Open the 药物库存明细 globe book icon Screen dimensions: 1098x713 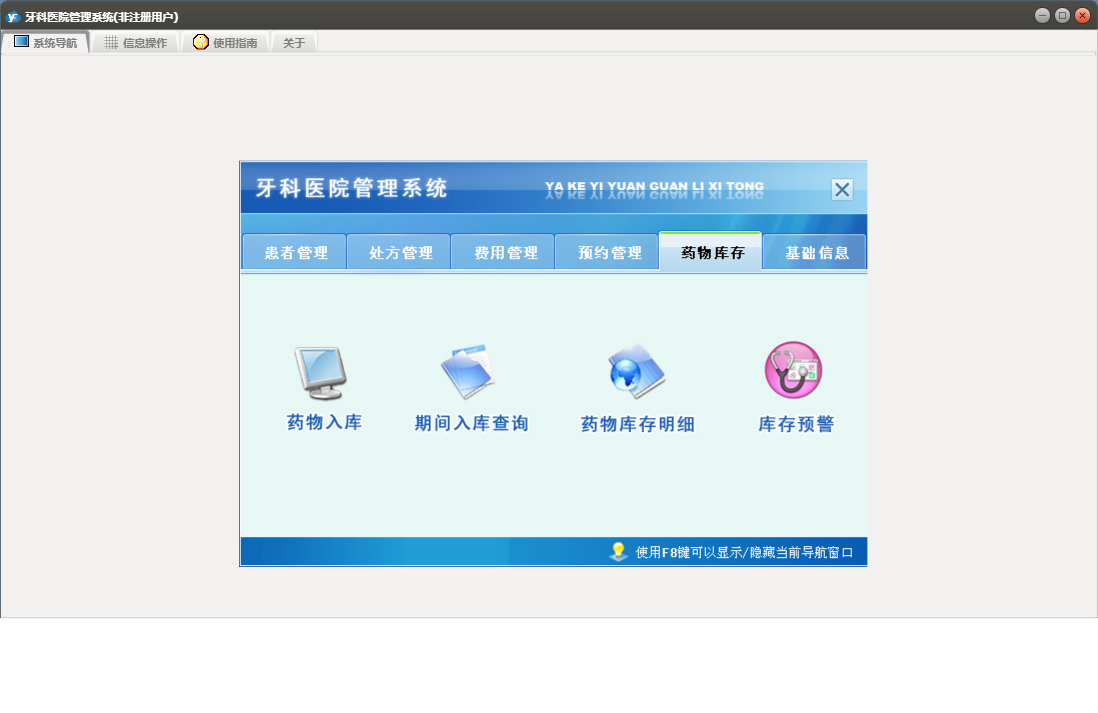[637, 371]
